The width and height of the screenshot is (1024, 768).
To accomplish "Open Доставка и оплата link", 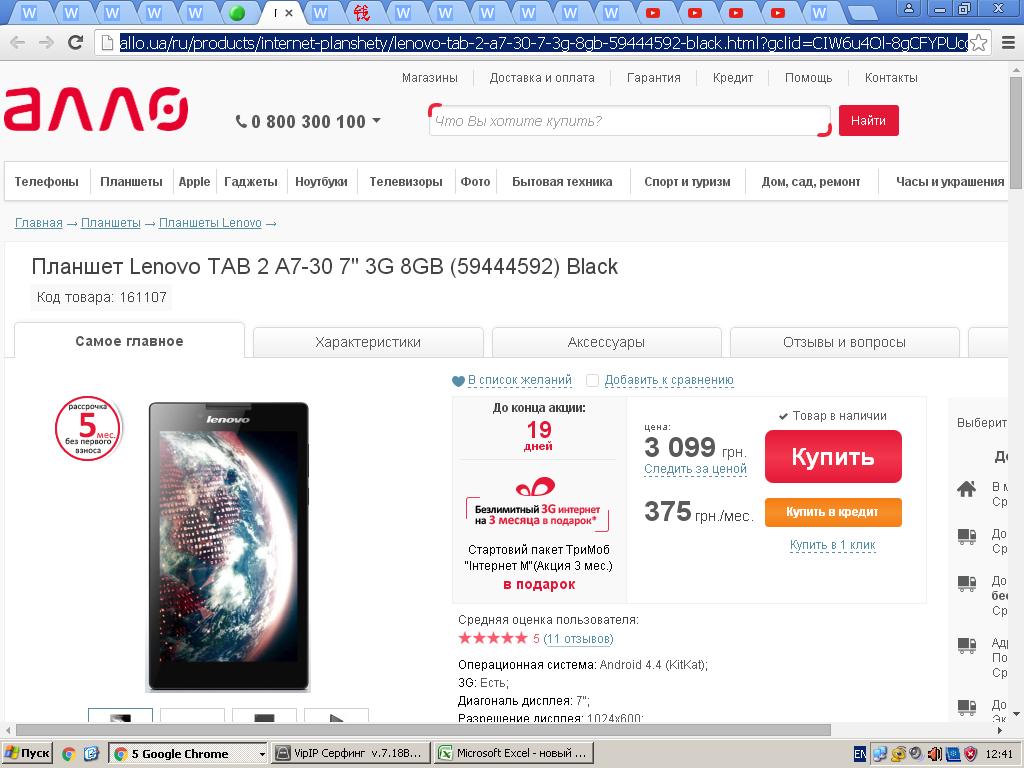I will coord(542,78).
